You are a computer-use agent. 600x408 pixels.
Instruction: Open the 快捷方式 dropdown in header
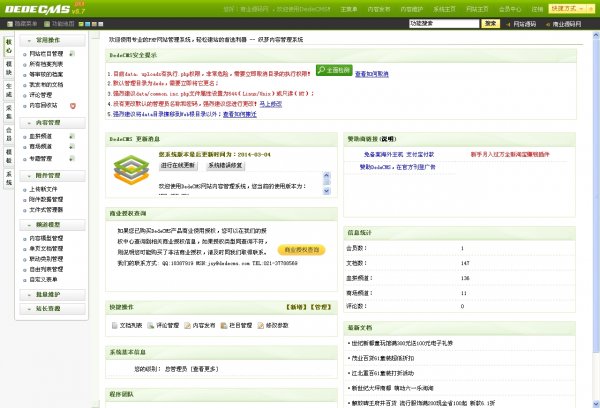[x=569, y=8]
